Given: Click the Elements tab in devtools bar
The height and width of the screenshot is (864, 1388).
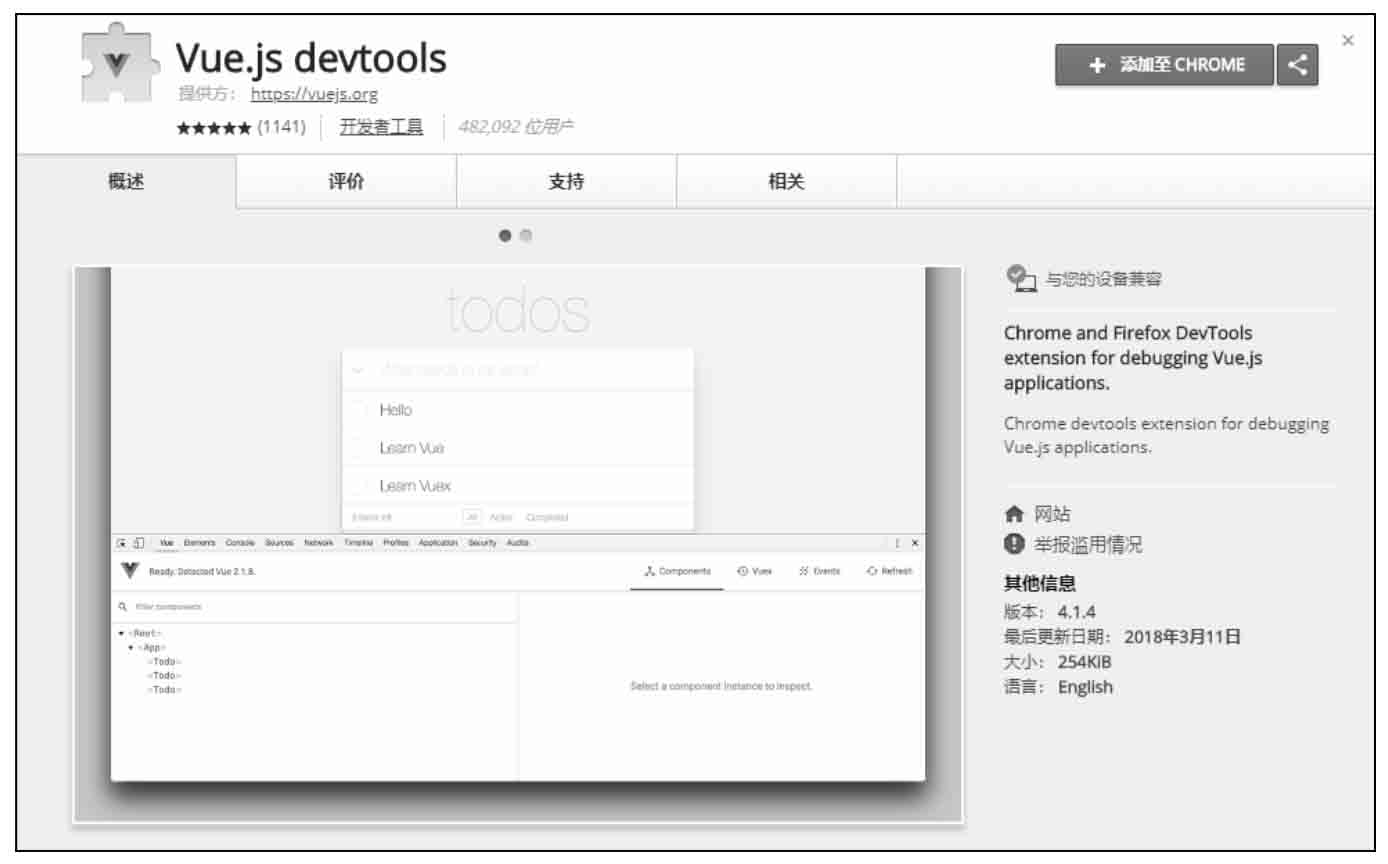Looking at the screenshot, I should tap(199, 543).
